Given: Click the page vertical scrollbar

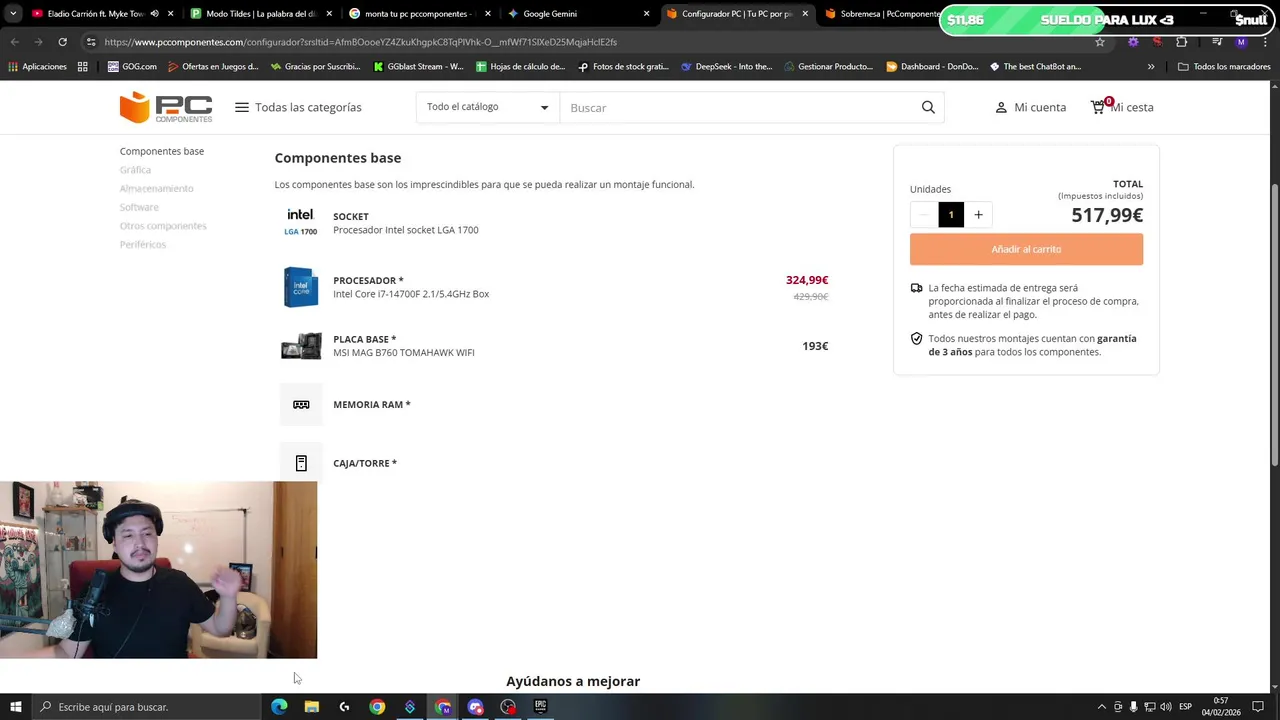Looking at the screenshot, I should tap(1274, 325).
